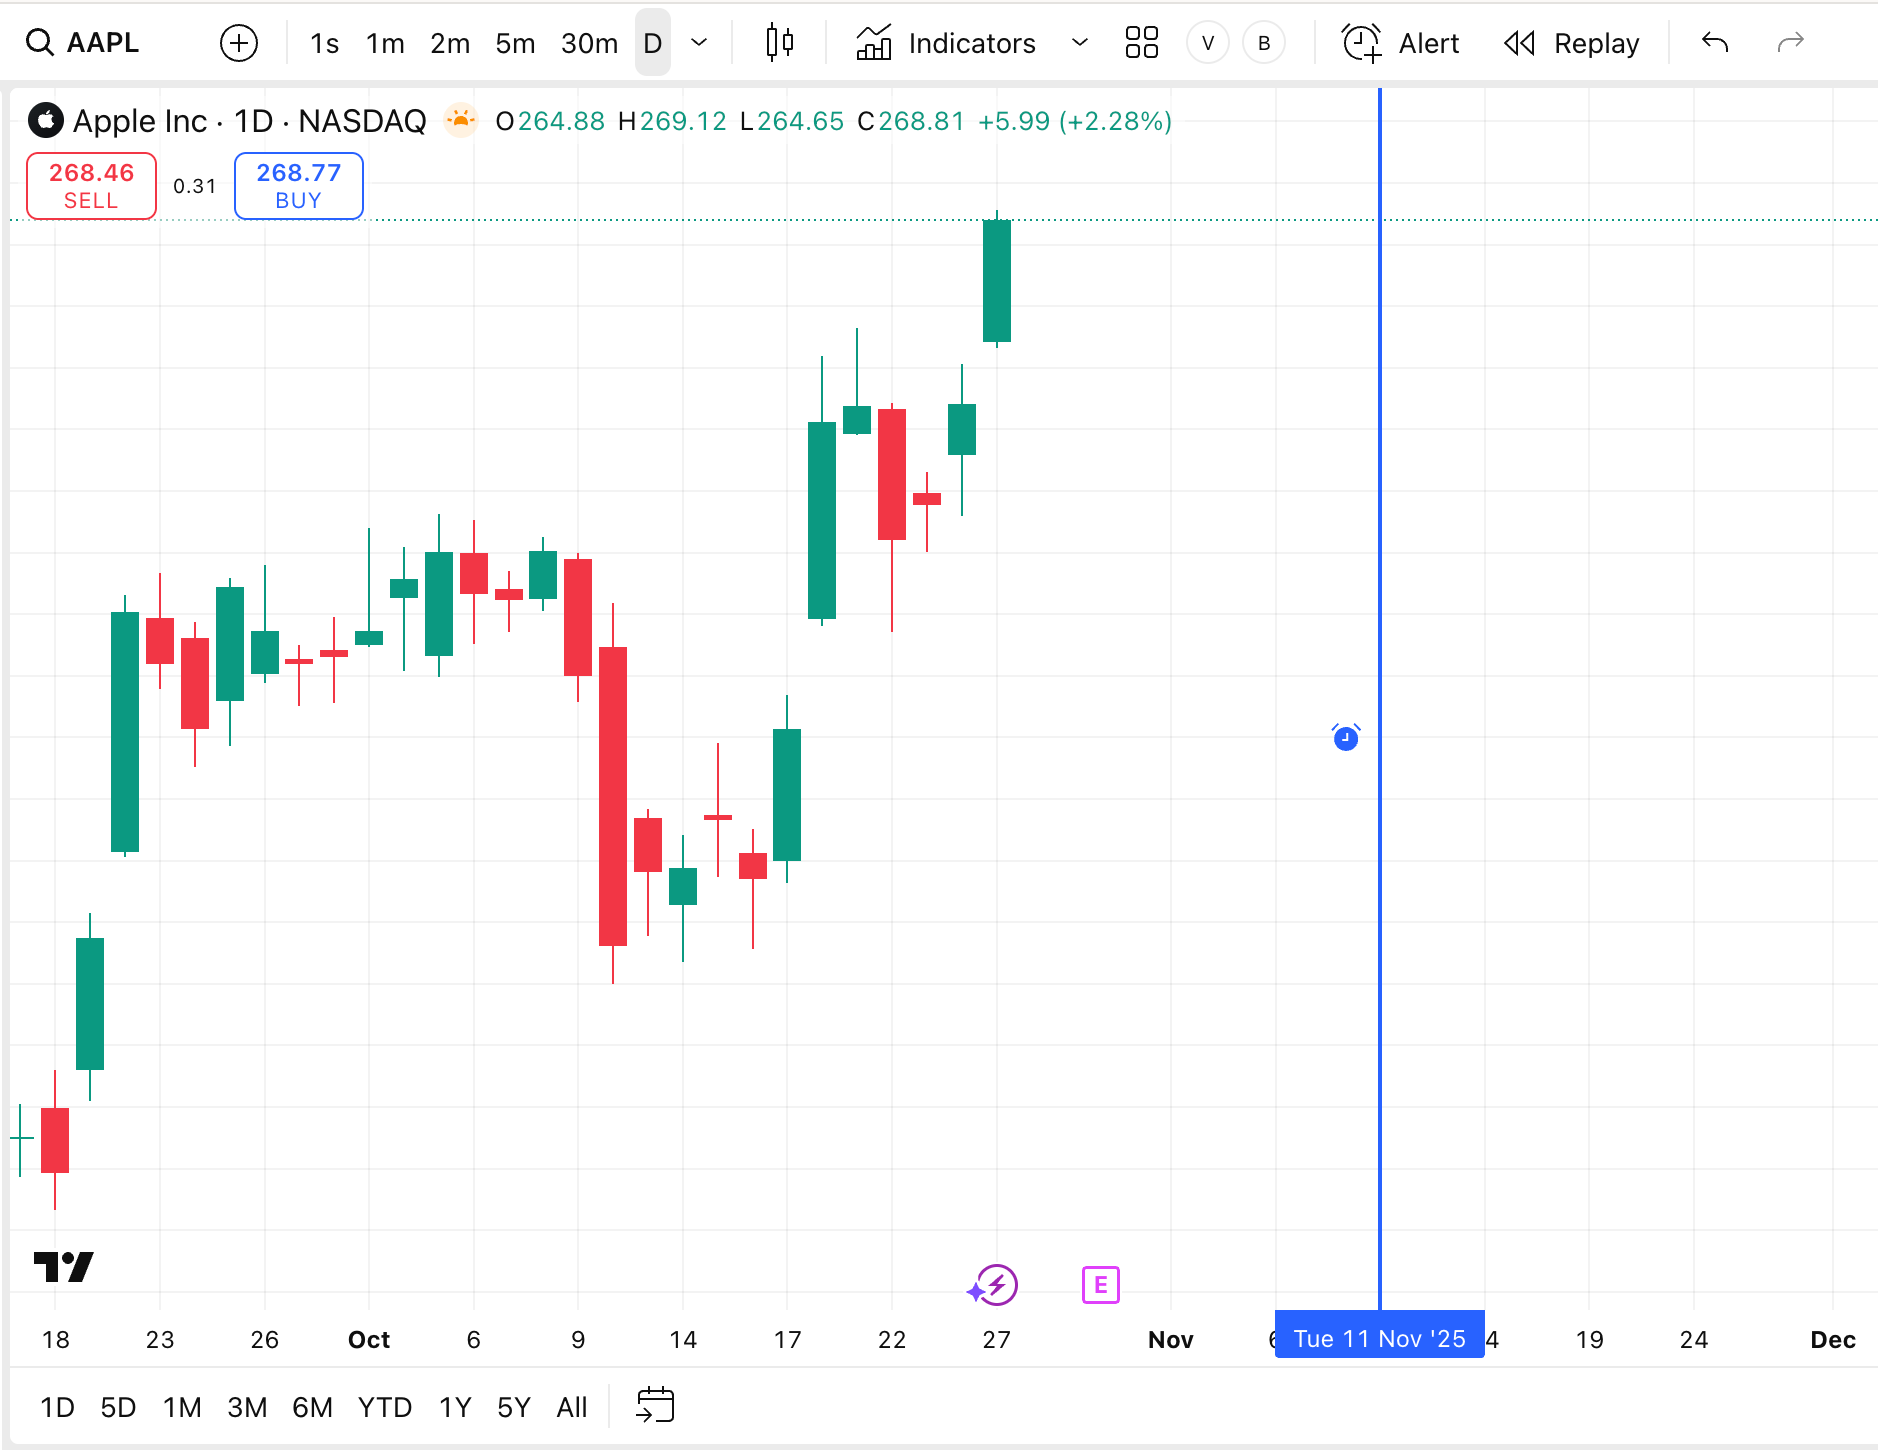Image resolution: width=1878 pixels, height=1450 pixels.
Task: Open the purple lightning news event marker
Action: tap(995, 1285)
